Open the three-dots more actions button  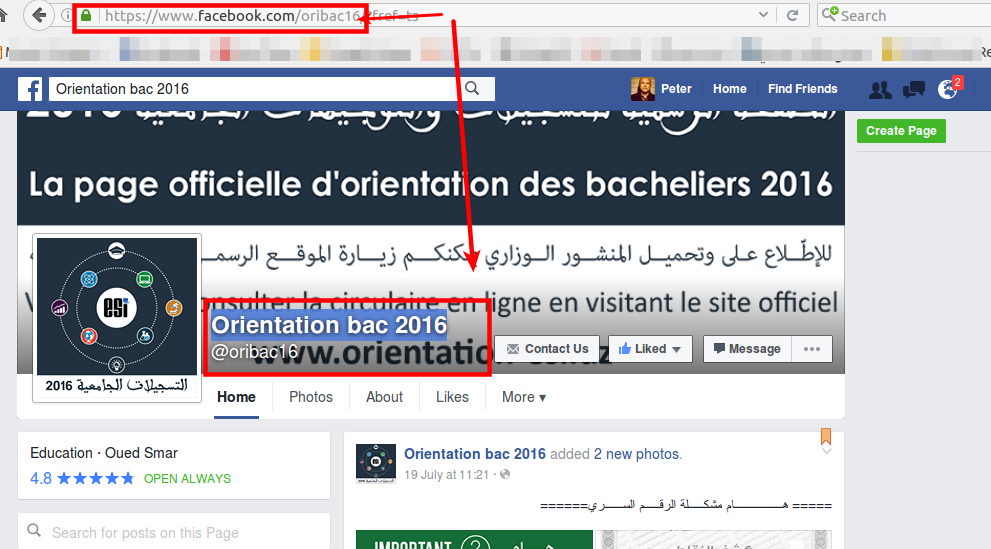coord(812,349)
